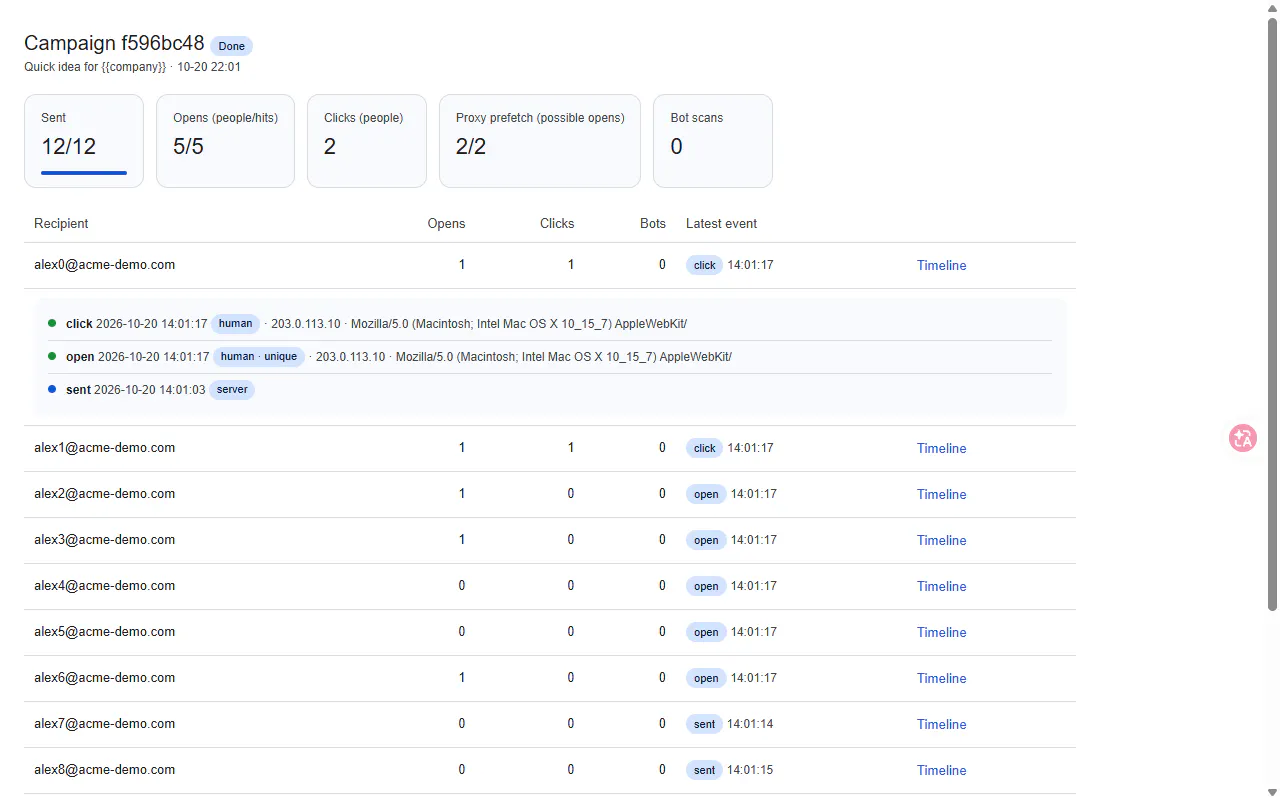Image resolution: width=1280 pixels, height=800 pixels.
Task: Expand the Timeline for alex1@acme-demo.com
Action: point(941,448)
